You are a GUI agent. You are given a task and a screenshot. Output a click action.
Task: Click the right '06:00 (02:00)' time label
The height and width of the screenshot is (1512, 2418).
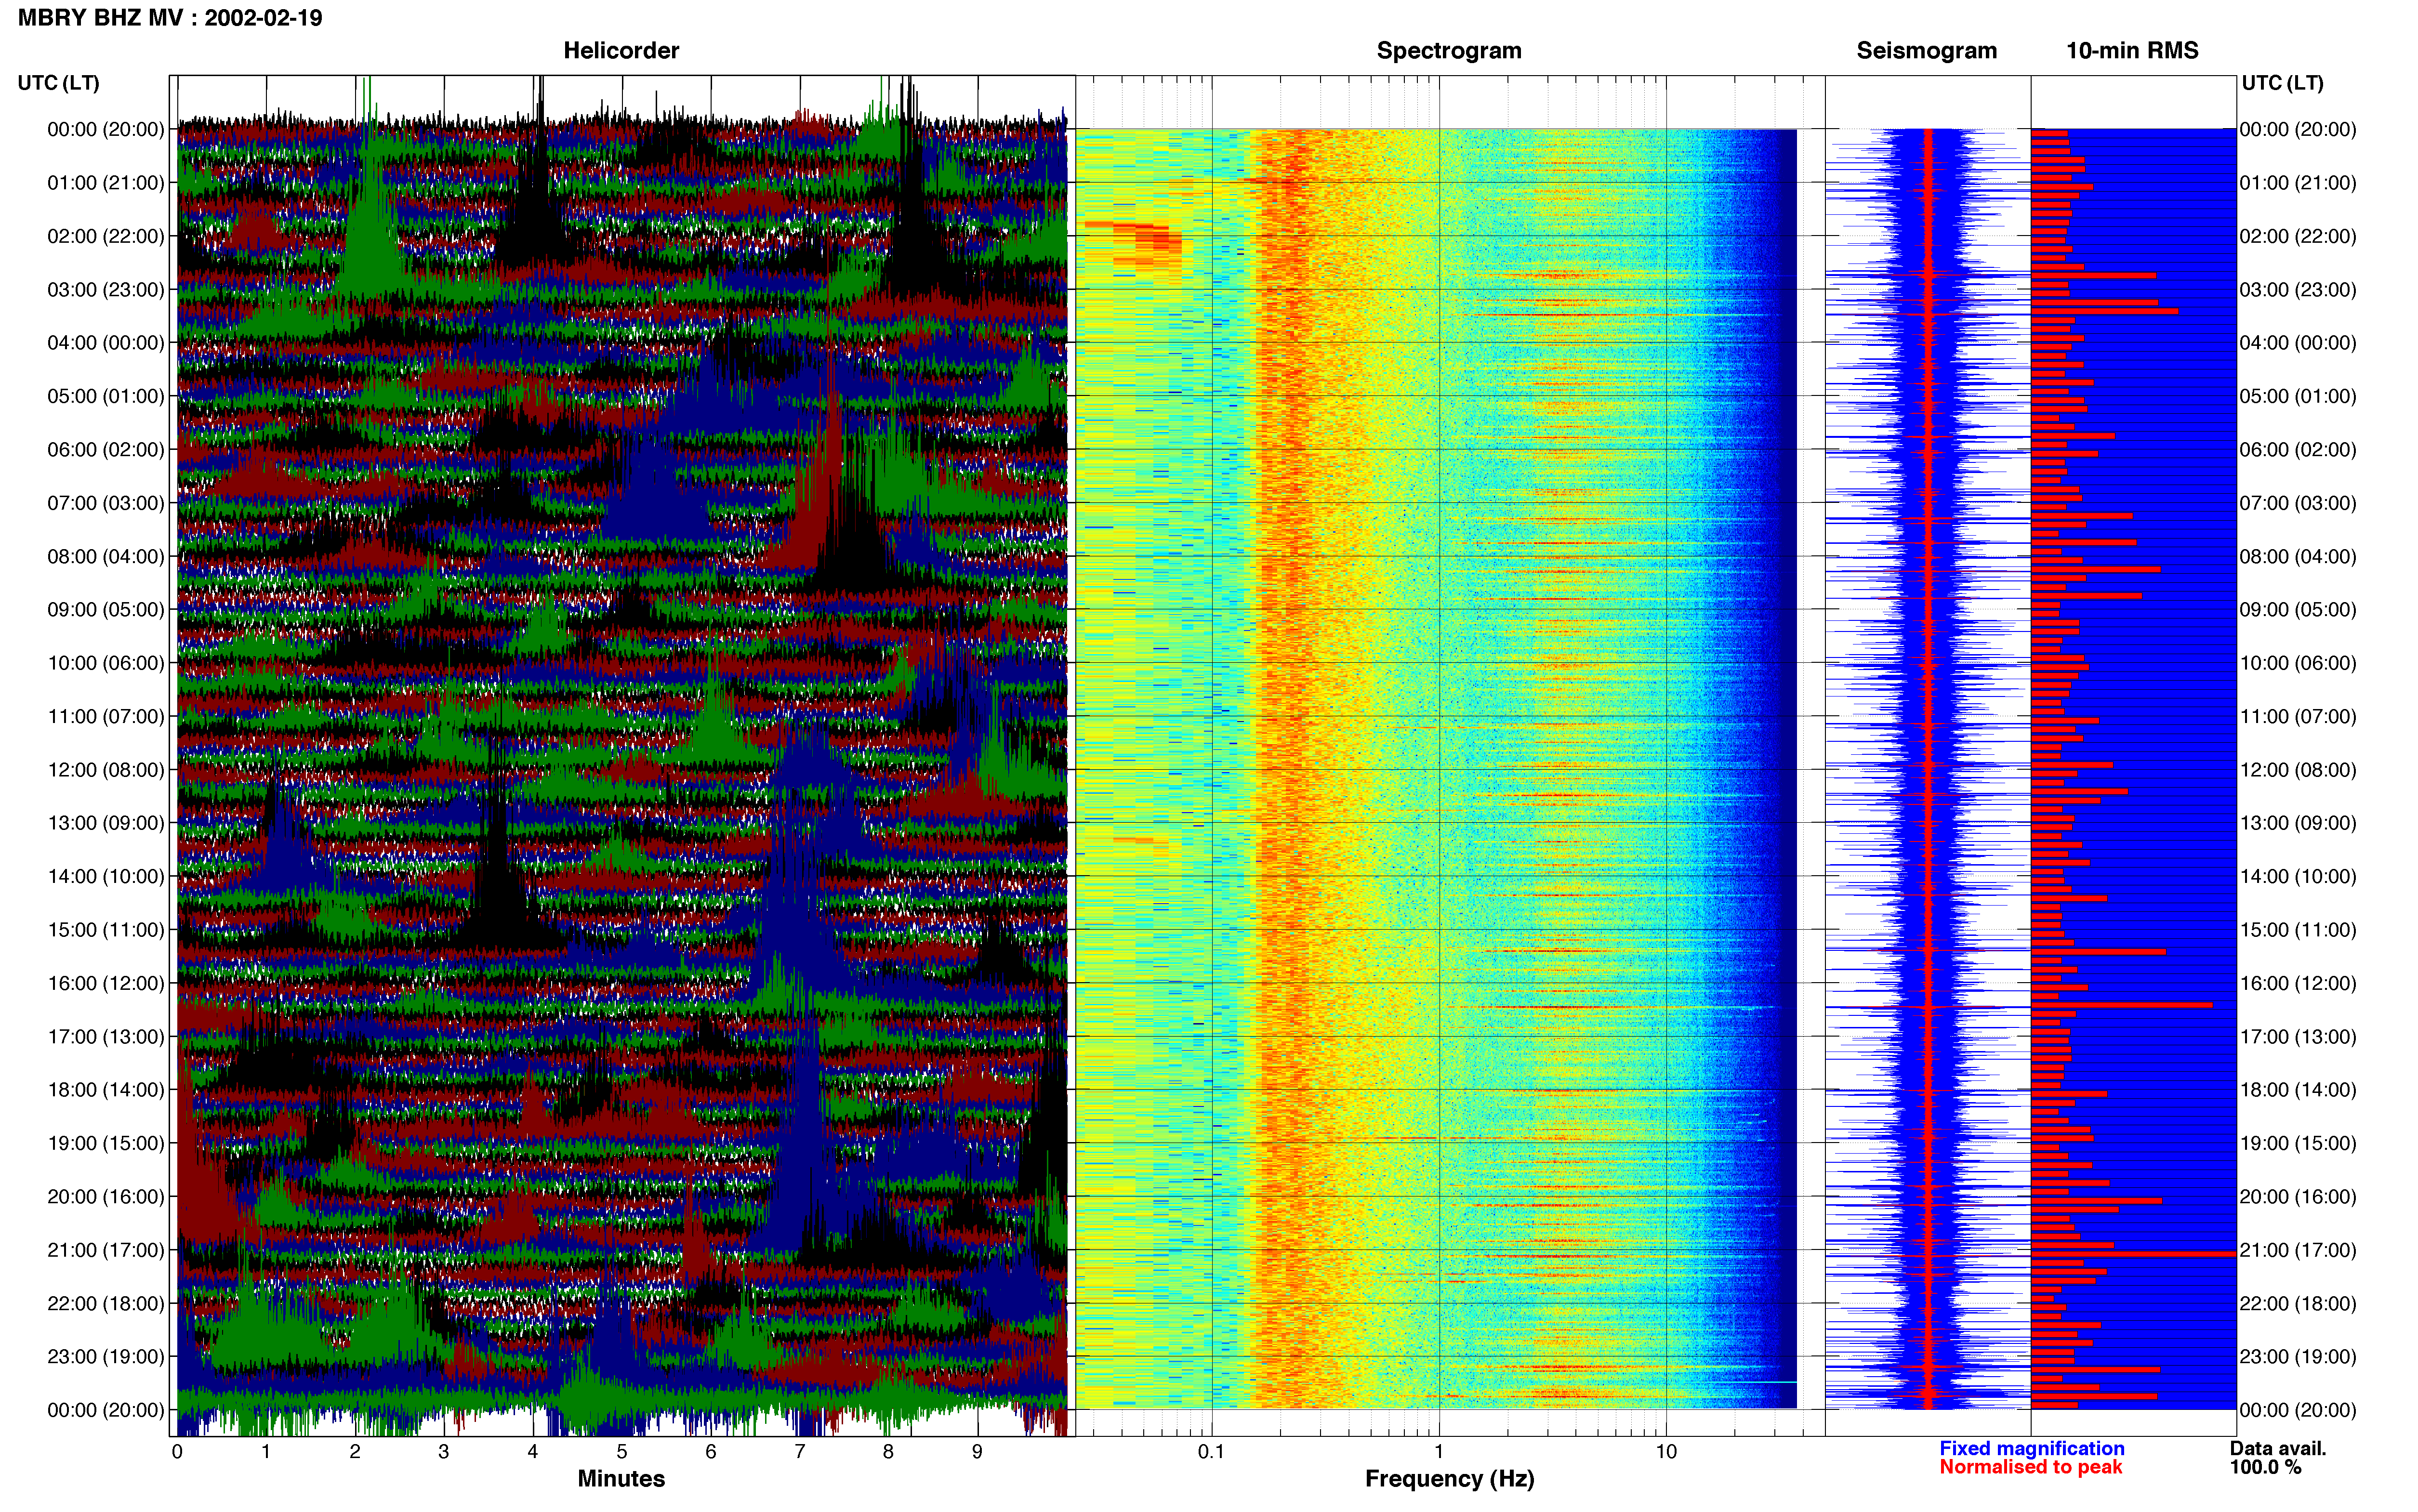coord(2298,450)
